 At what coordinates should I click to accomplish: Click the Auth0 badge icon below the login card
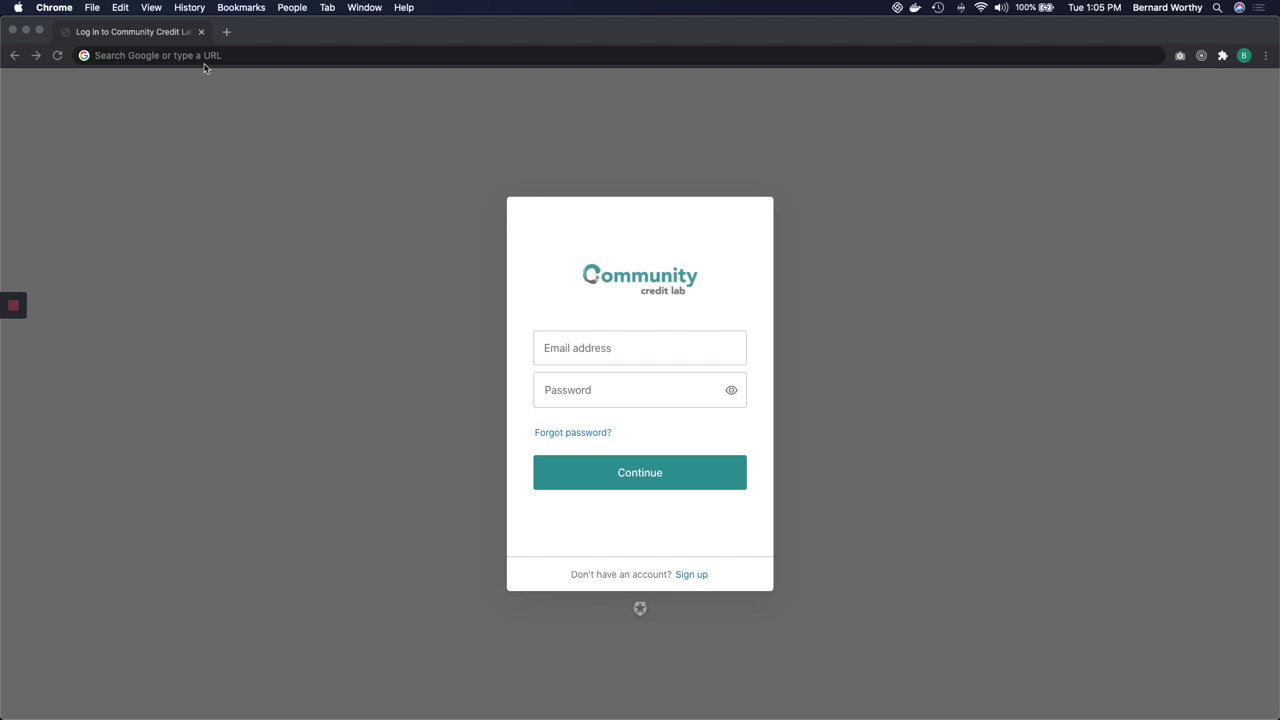click(640, 609)
